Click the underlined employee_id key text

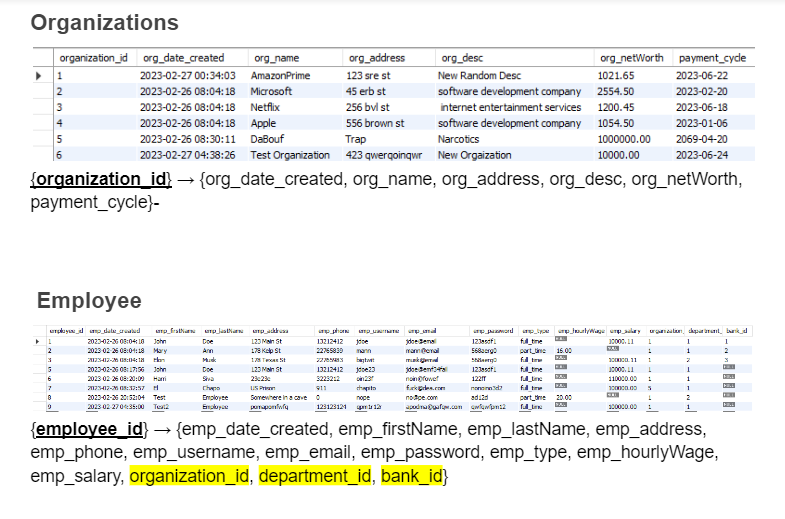pos(90,429)
